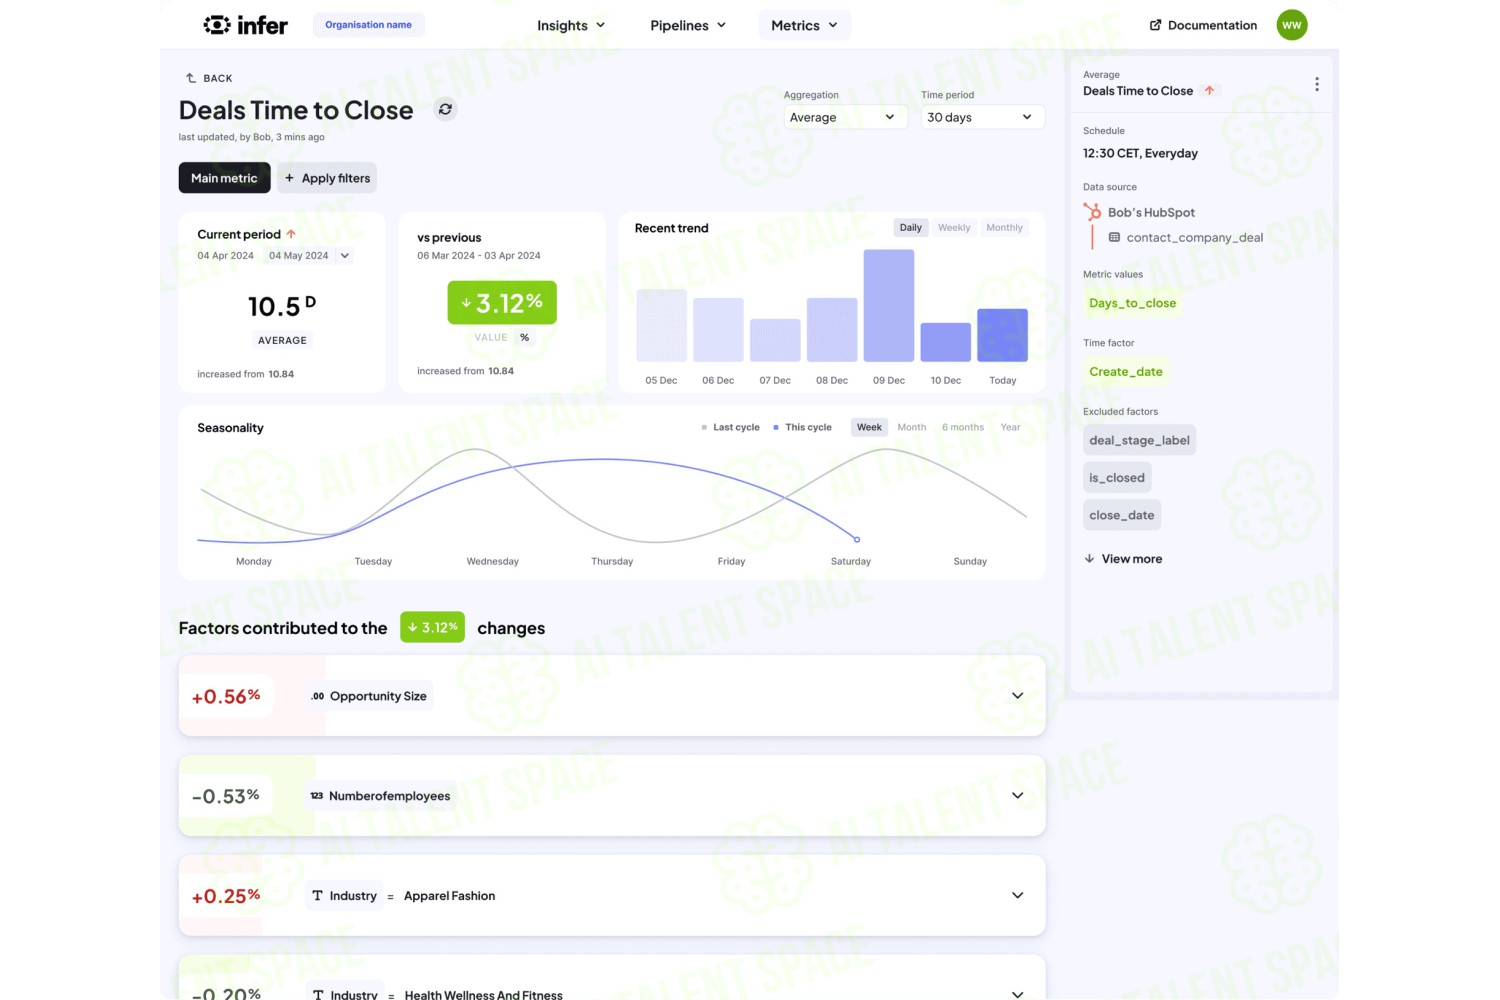Open the Pipelines menu

pyautogui.click(x=688, y=25)
